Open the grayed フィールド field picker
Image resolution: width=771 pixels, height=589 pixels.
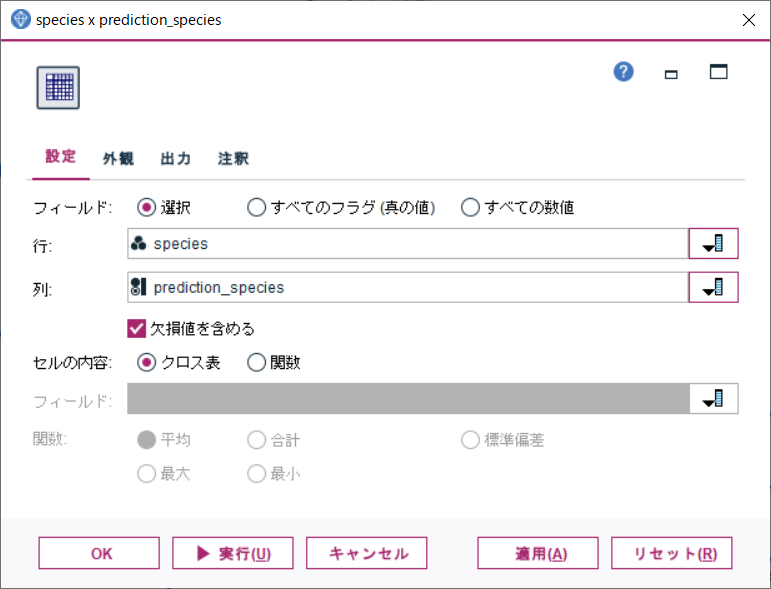(713, 398)
